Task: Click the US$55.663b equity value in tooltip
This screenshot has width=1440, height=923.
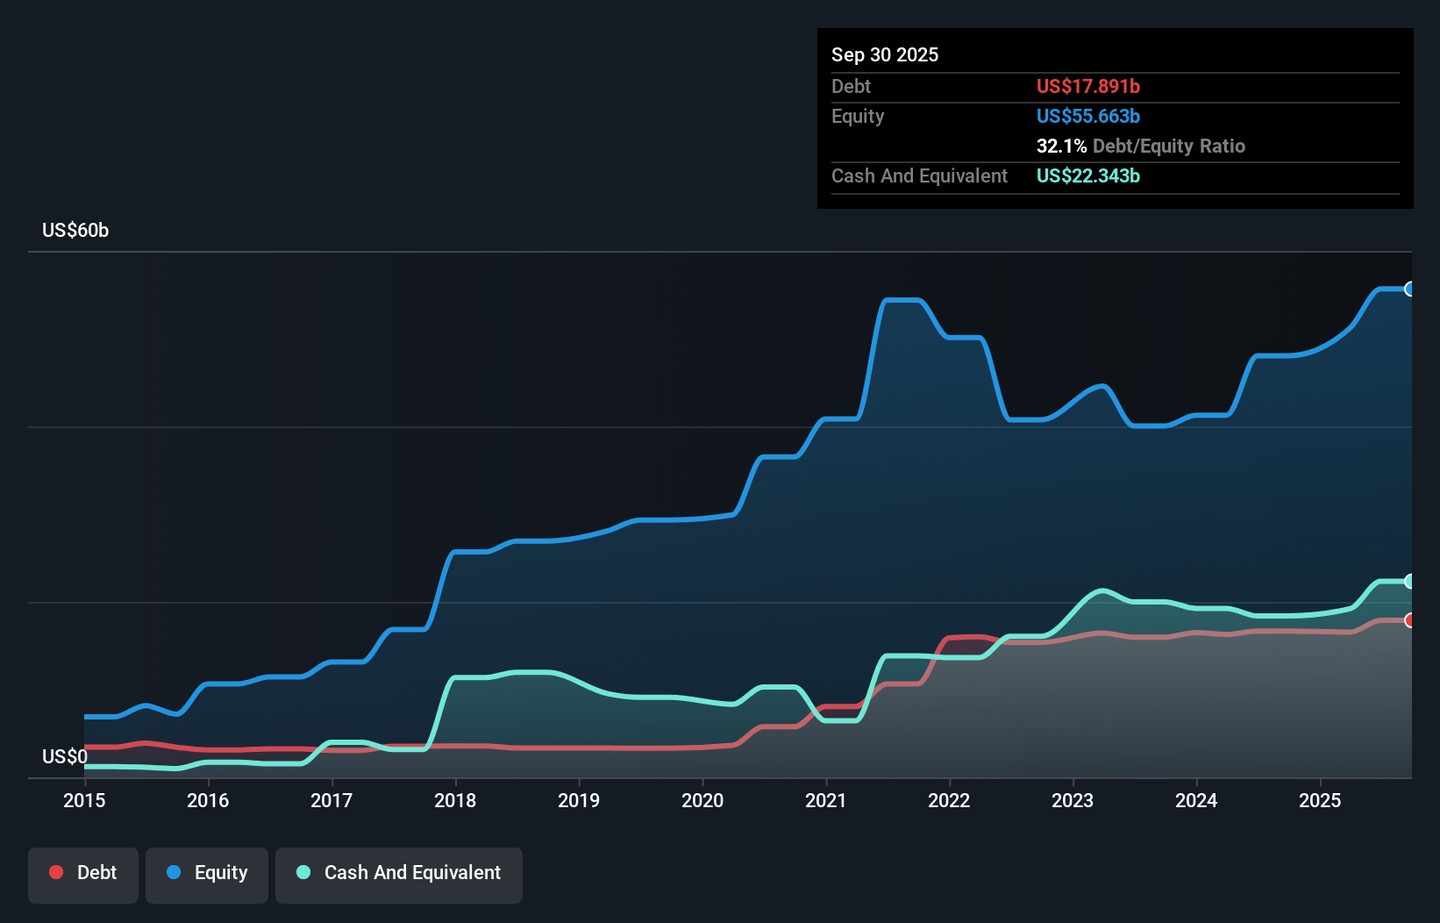Action: [1088, 116]
